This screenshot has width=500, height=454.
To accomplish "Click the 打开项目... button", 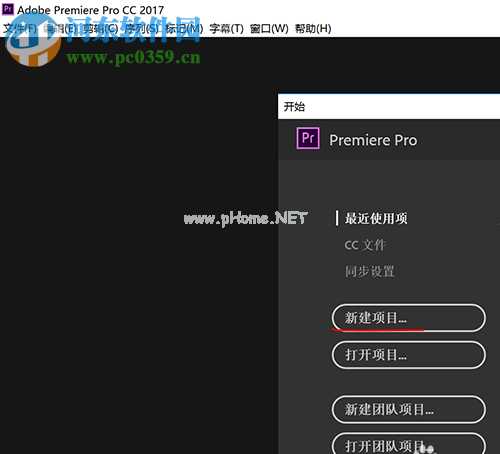I will click(x=409, y=355).
